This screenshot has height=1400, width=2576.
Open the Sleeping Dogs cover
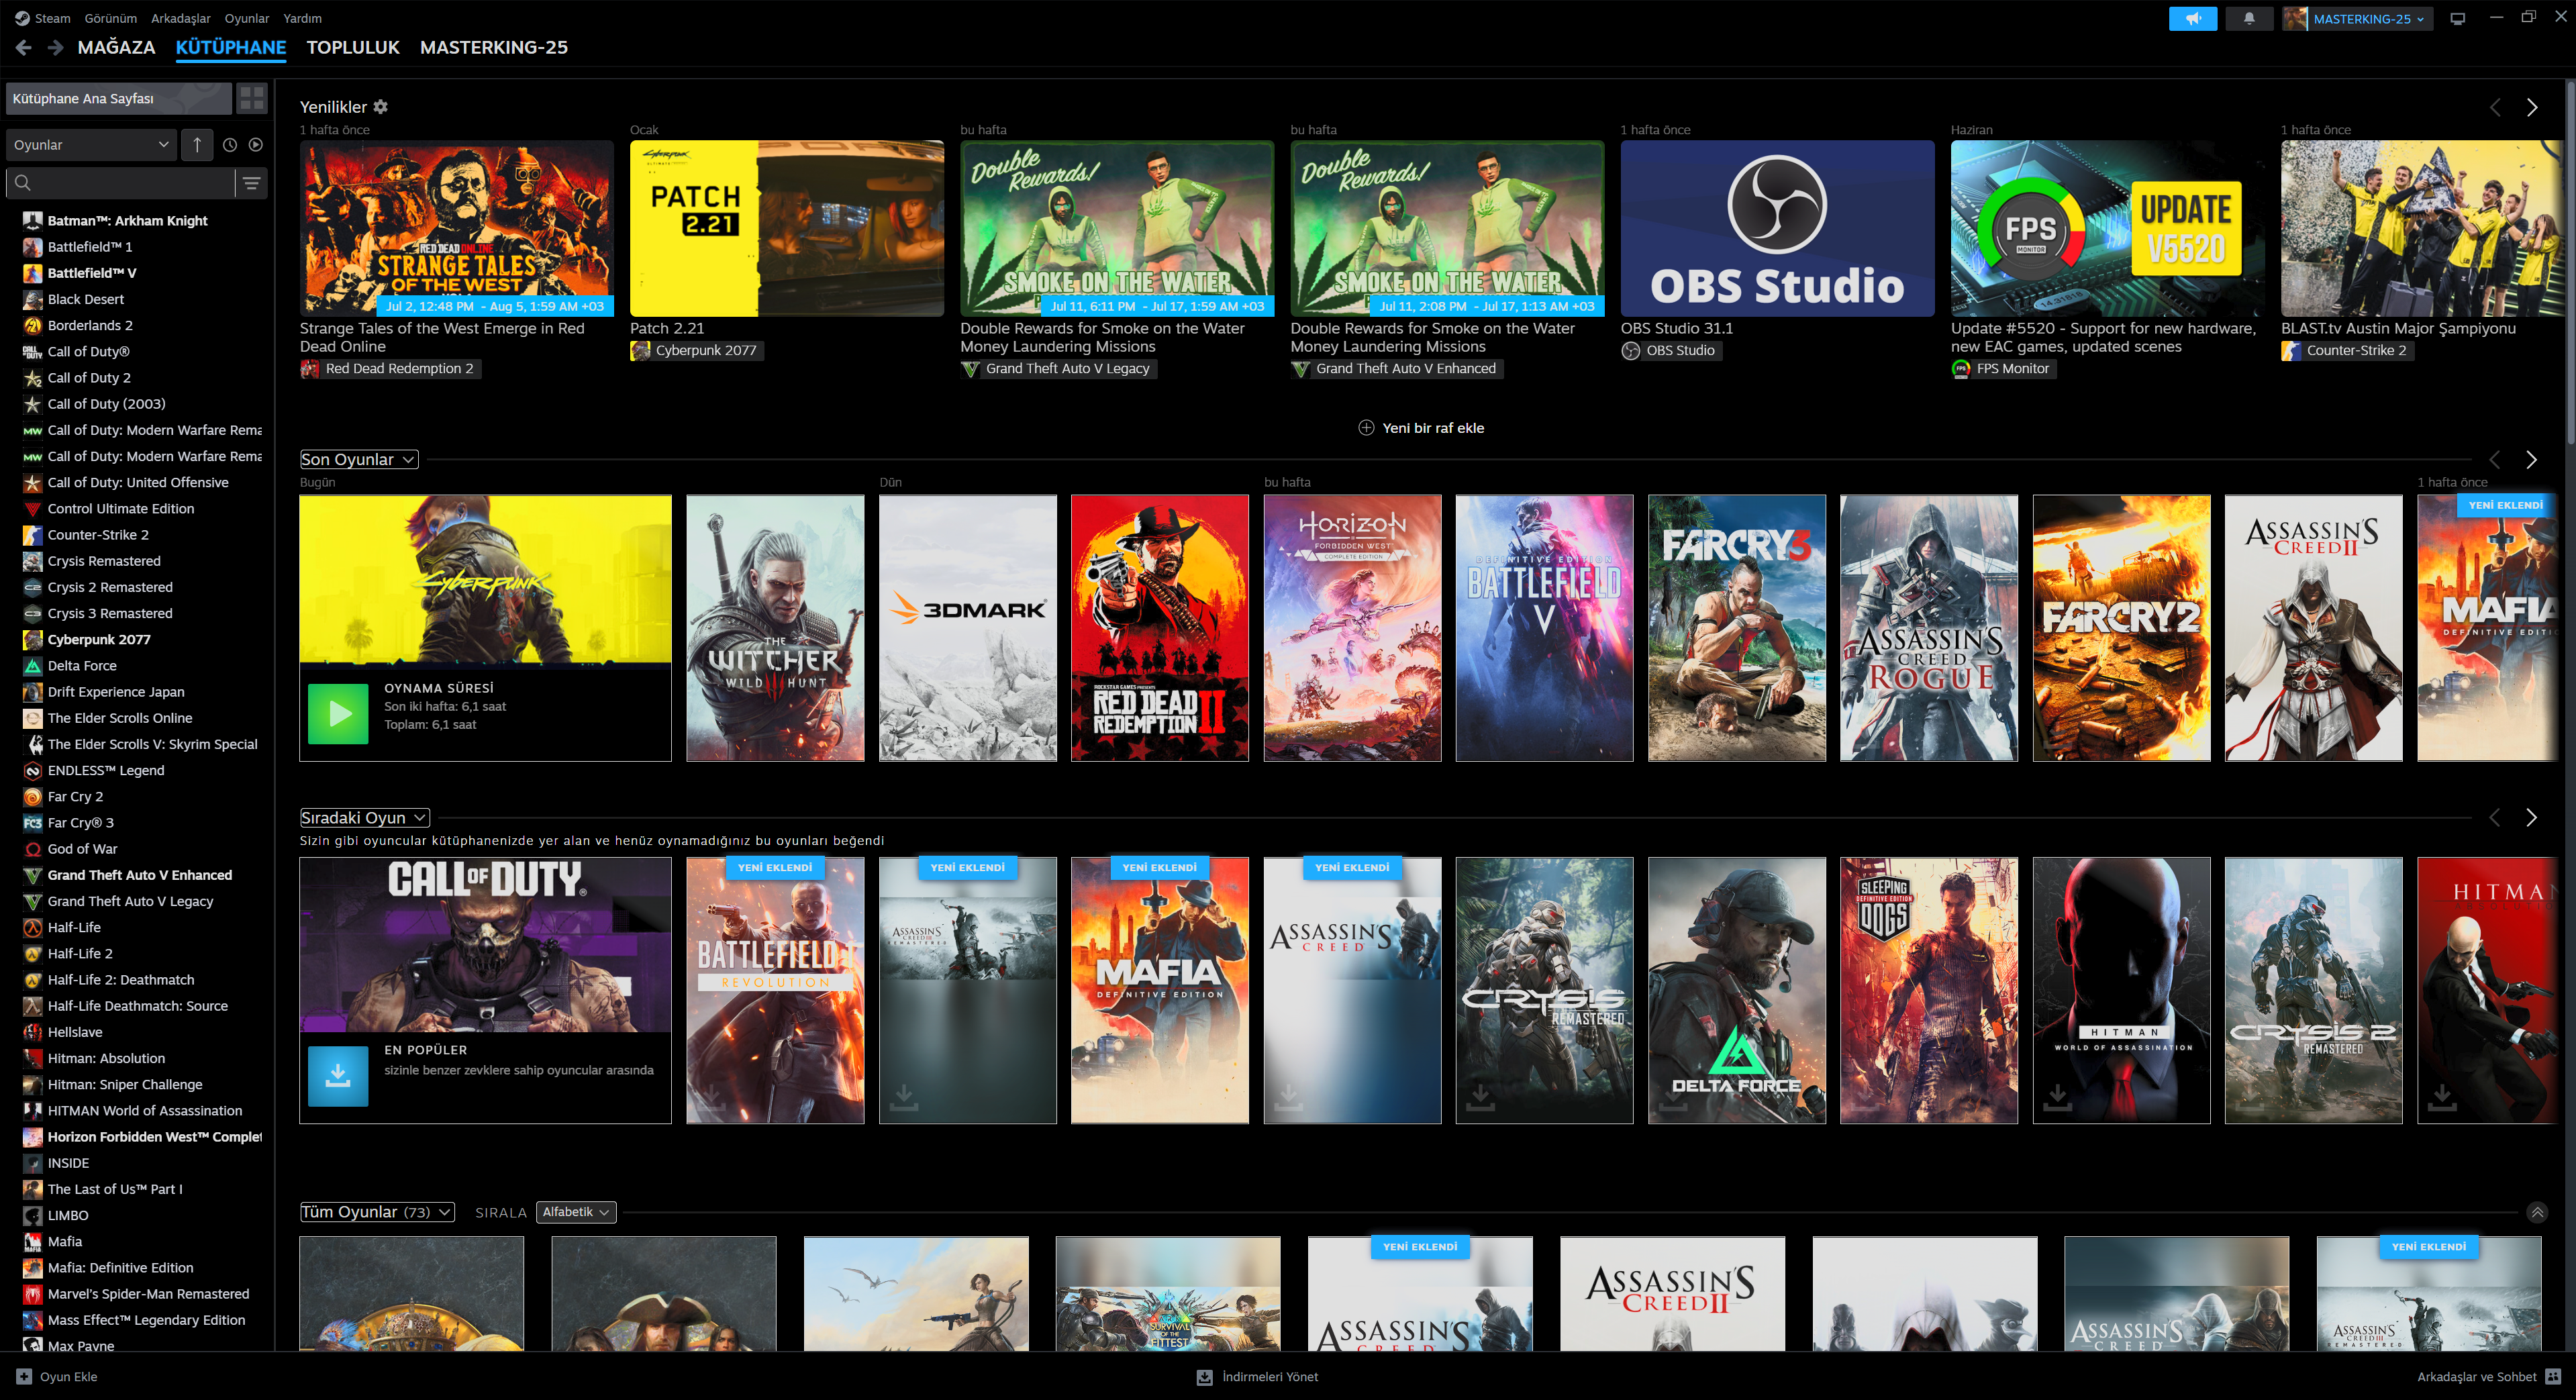point(1929,990)
